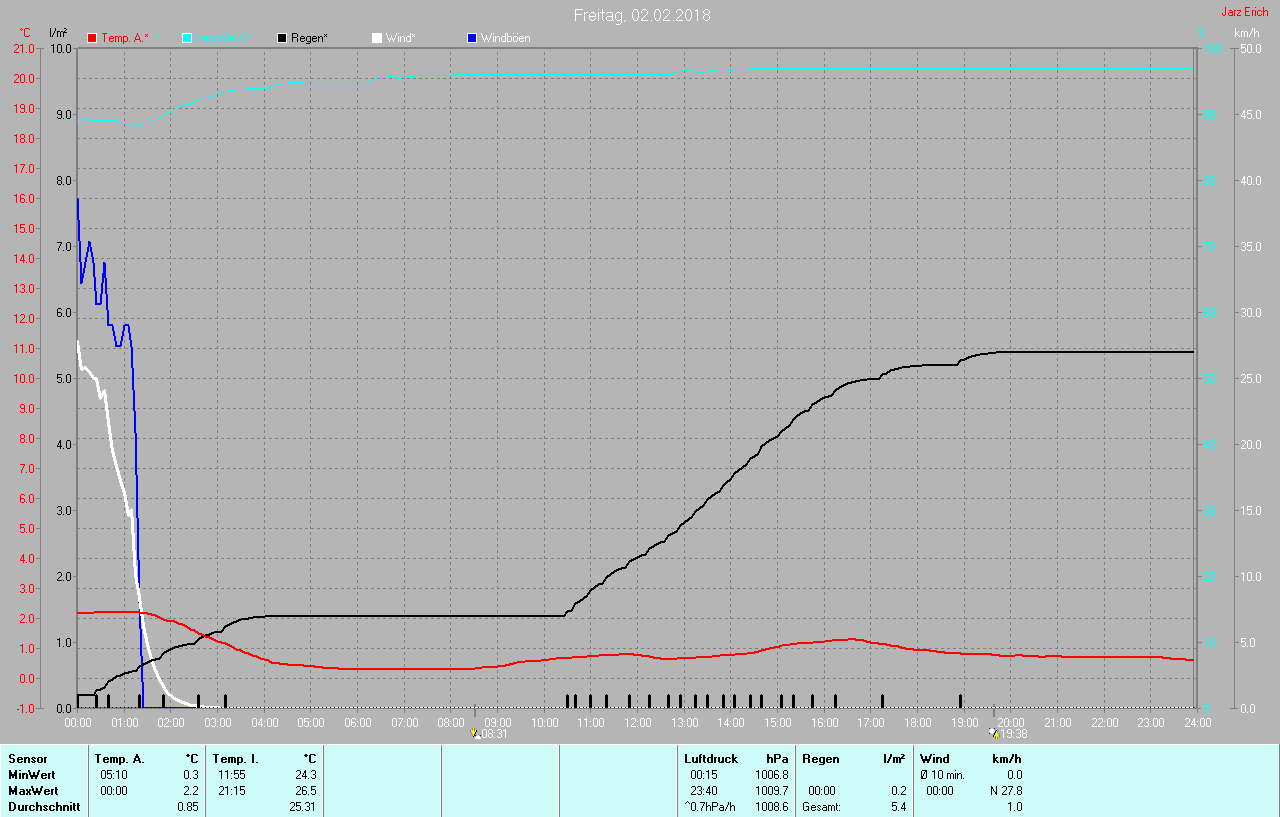This screenshot has height=817, width=1280.
Task: Click the Regen Gesamt value 5.4
Action: click(x=898, y=807)
